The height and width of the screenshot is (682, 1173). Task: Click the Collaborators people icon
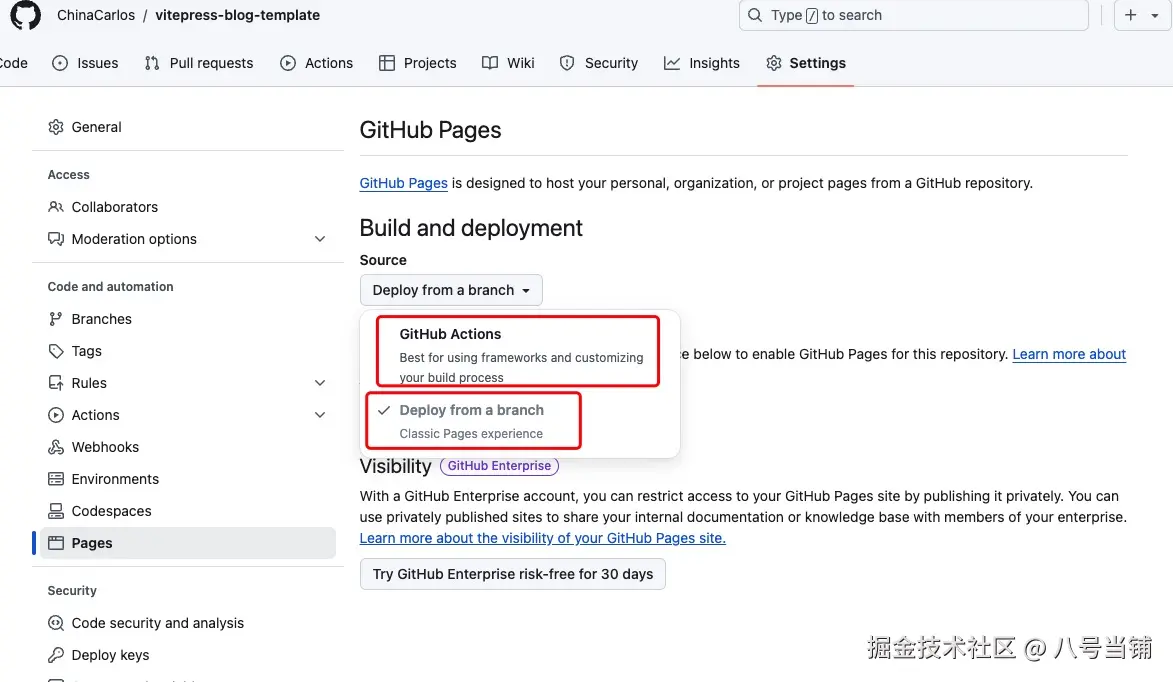(57, 207)
